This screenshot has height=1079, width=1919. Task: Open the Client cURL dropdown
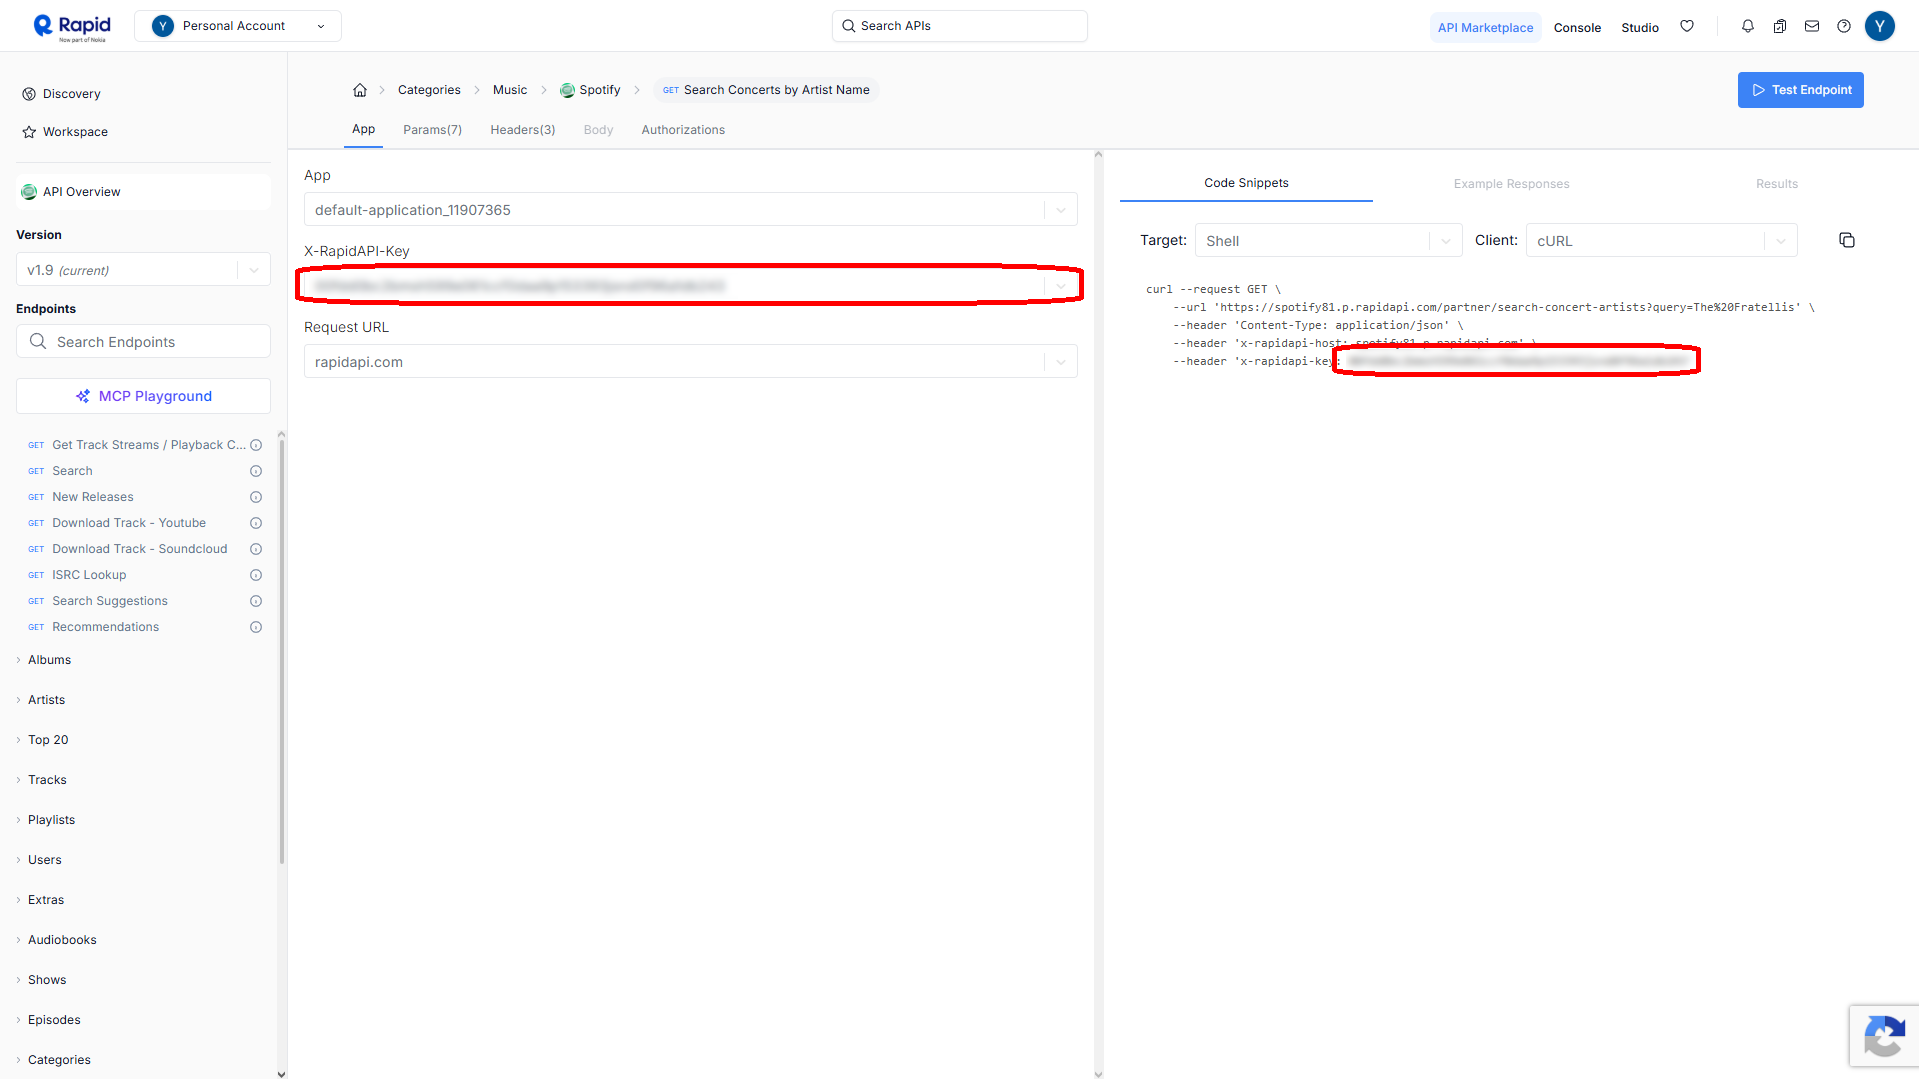pyautogui.click(x=1661, y=241)
